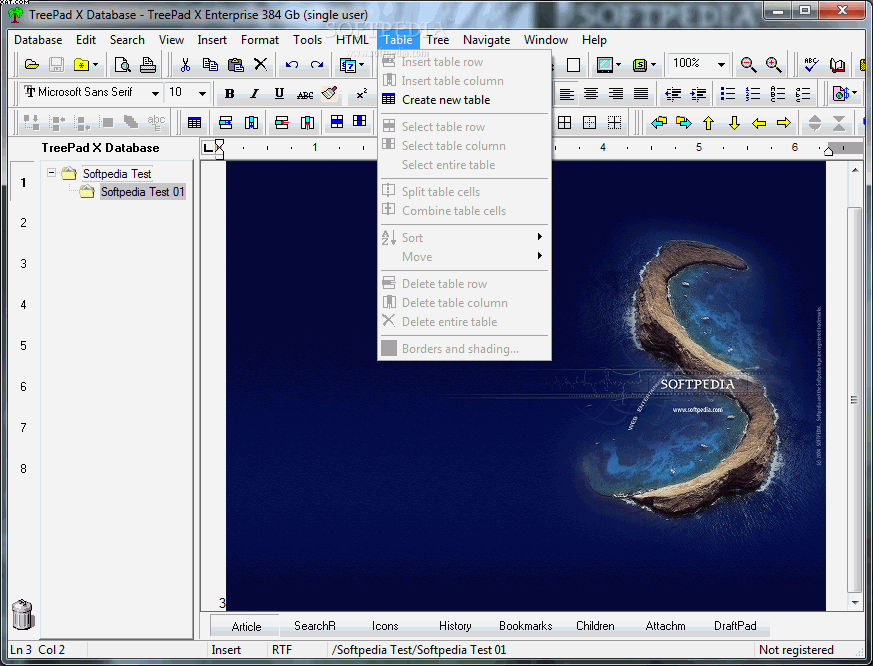Click the yellow right arrow icon
873x666 pixels.
(784, 123)
